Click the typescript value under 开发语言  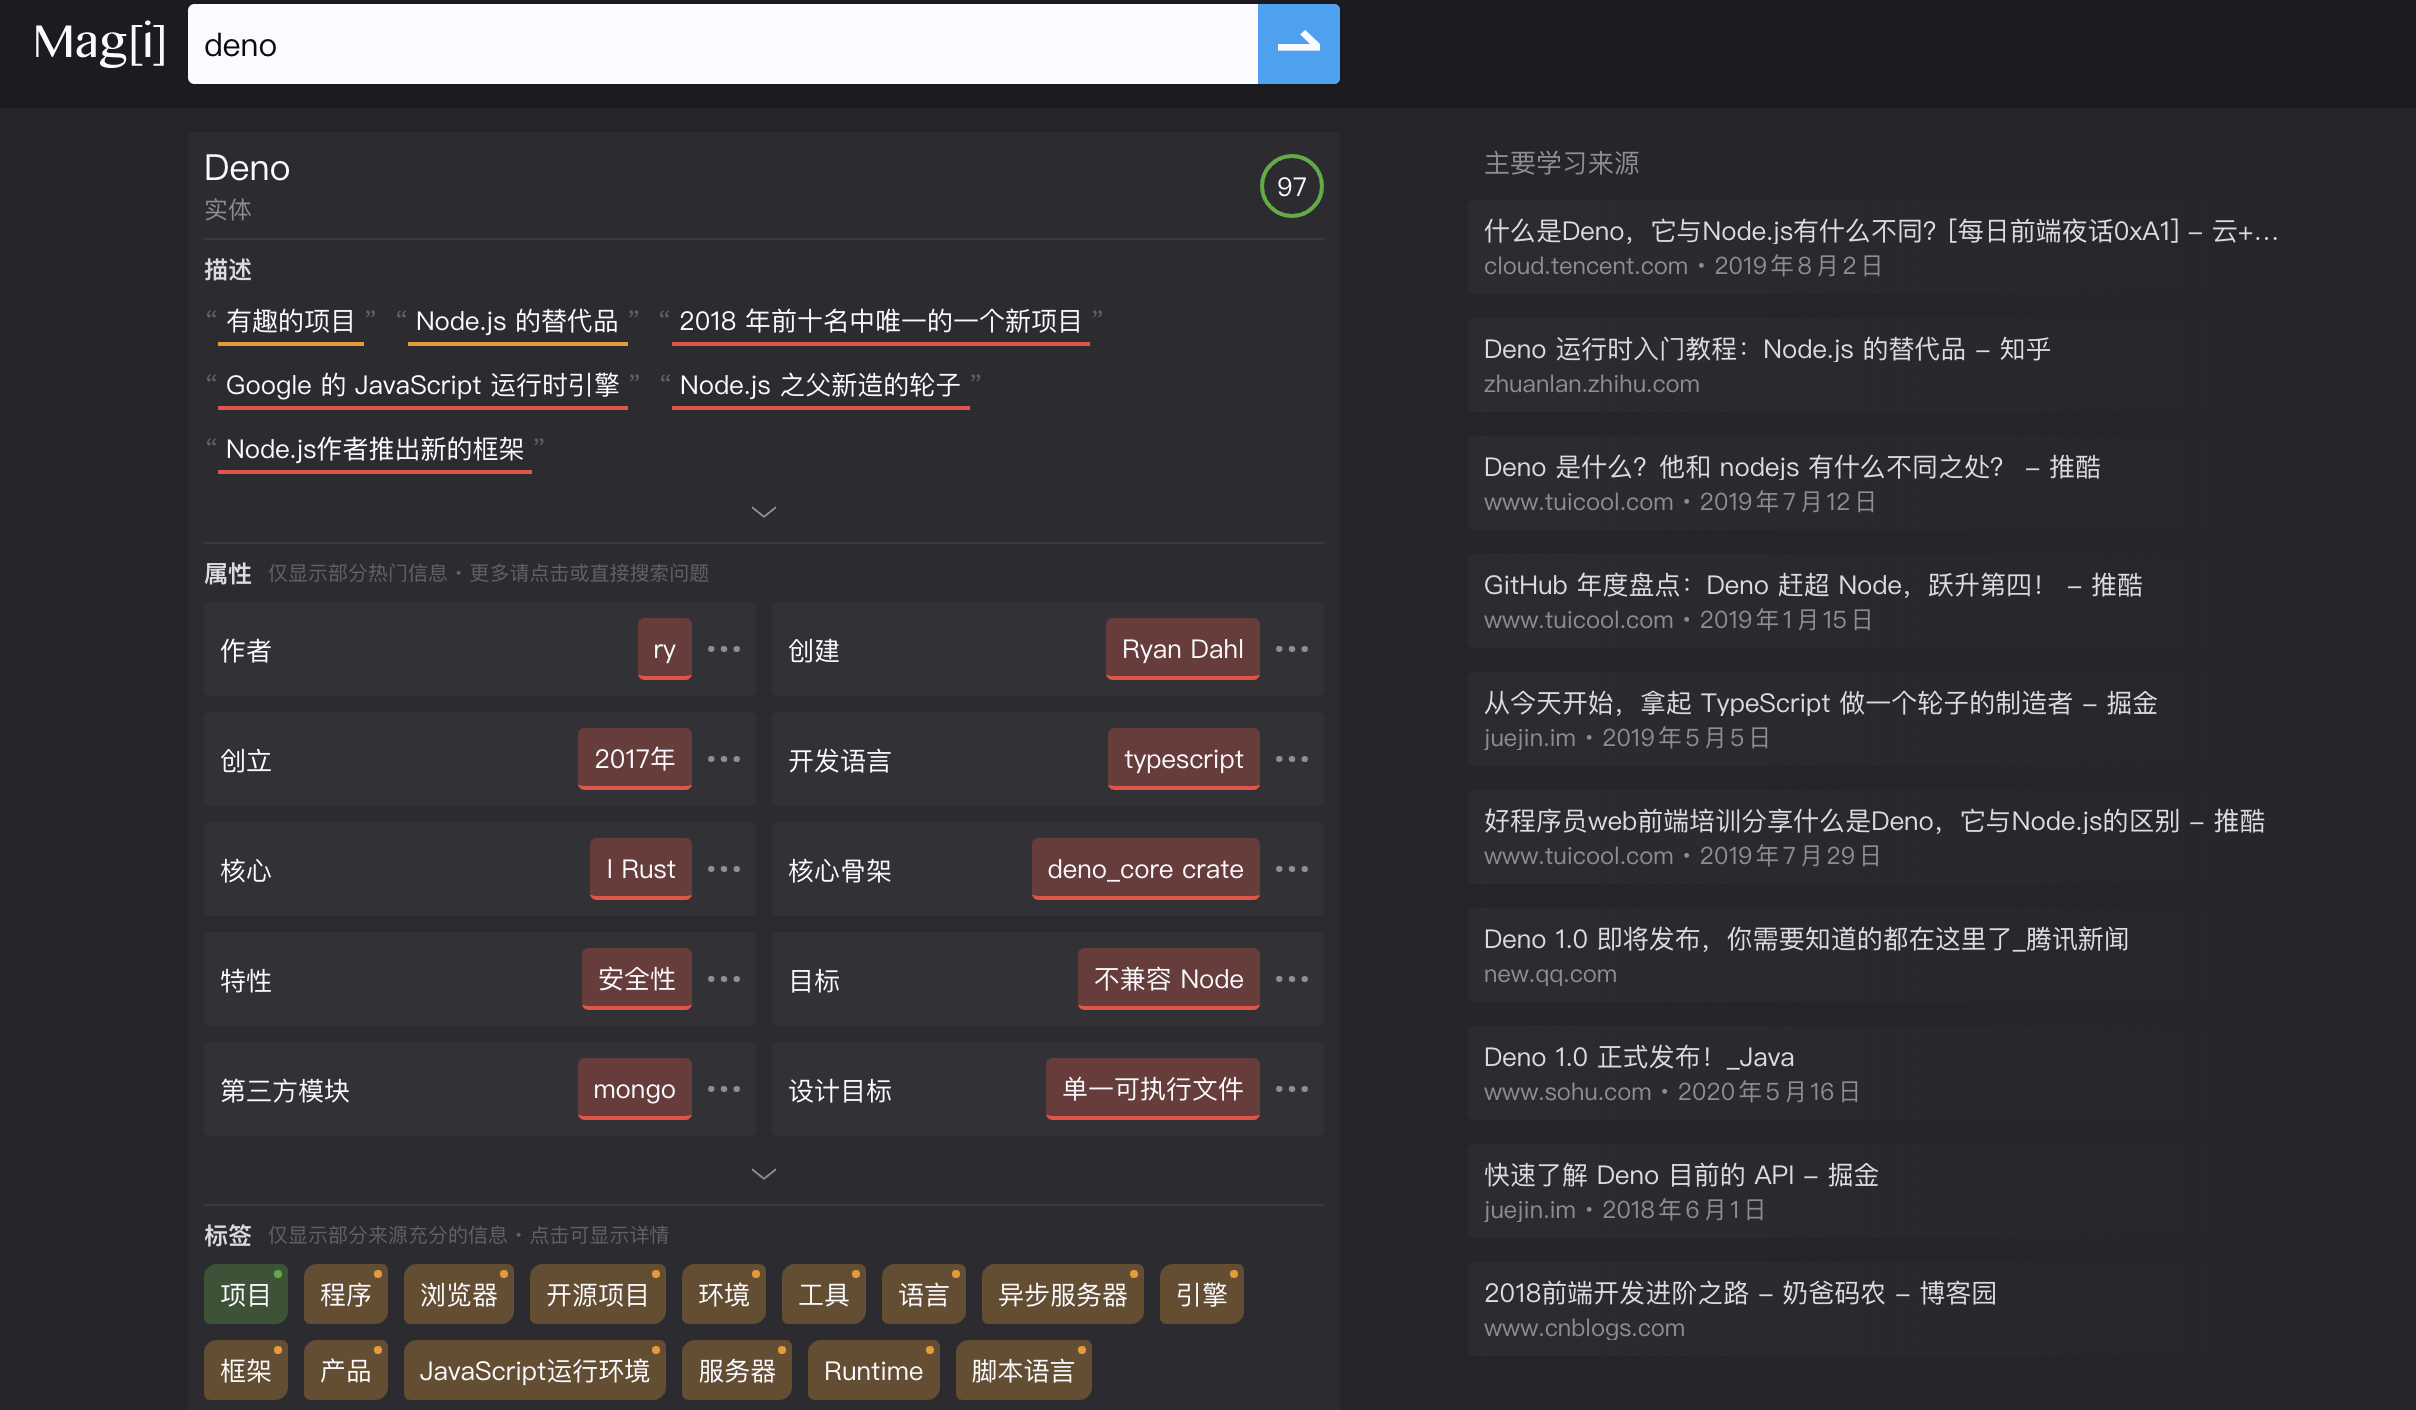pos(1182,759)
